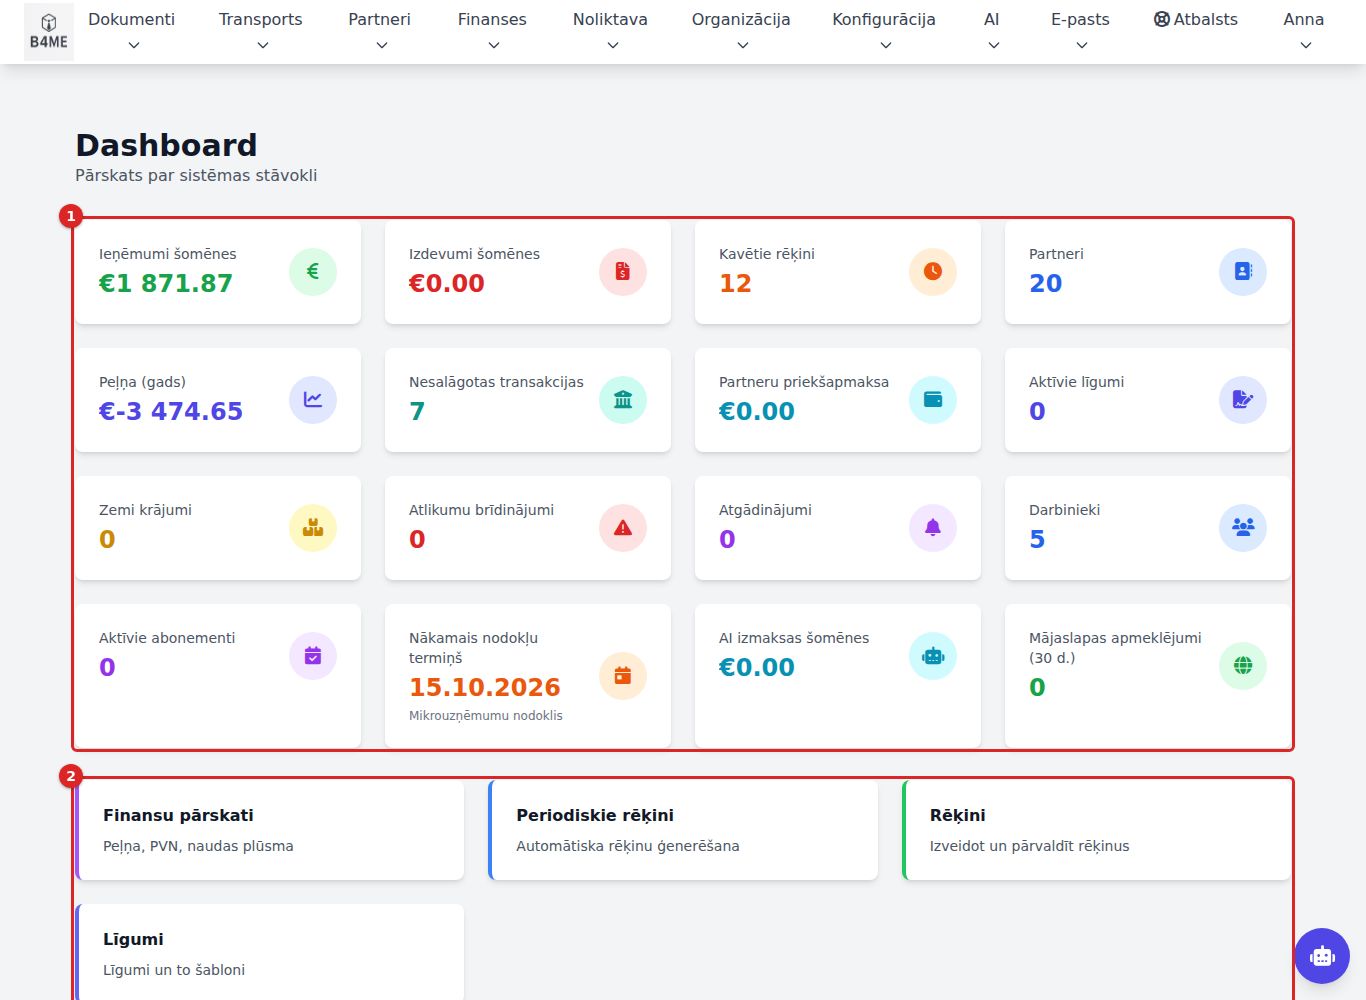Screen dimensions: 1366x1000
Task: Click the euro icon on Ieņēmumi šomēnes card
Action: click(x=313, y=272)
